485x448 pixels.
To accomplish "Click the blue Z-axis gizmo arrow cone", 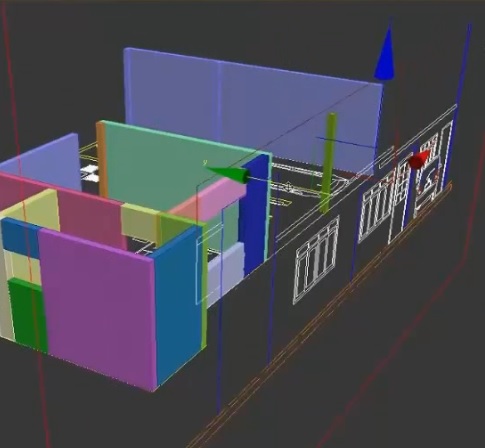I will (x=384, y=55).
